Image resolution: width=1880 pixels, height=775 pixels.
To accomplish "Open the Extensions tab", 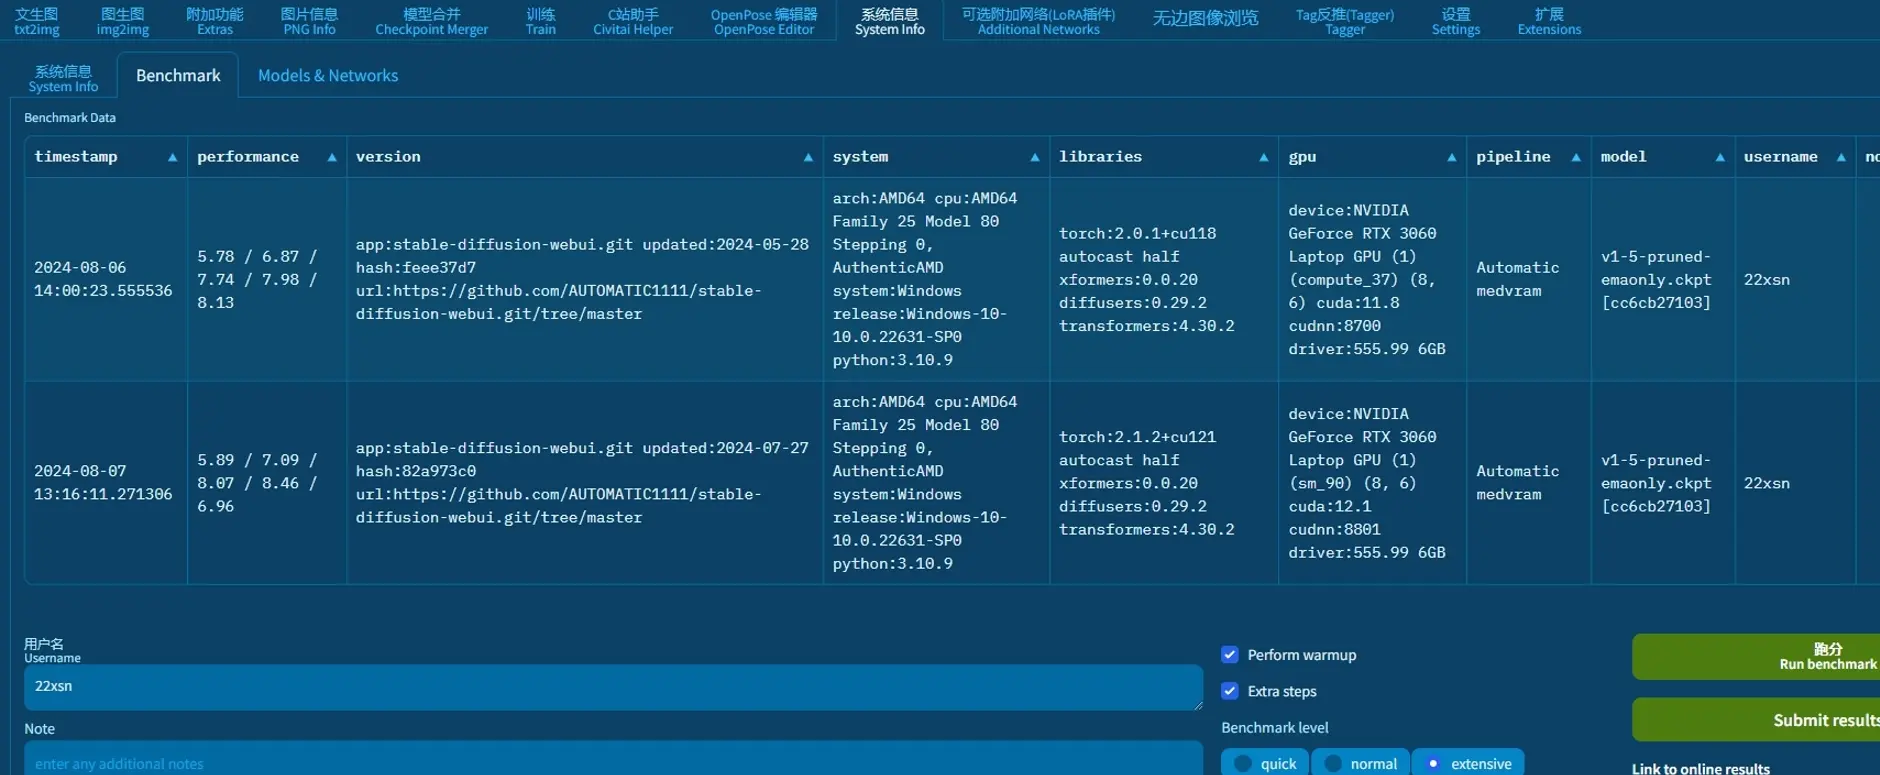I will click(1549, 21).
